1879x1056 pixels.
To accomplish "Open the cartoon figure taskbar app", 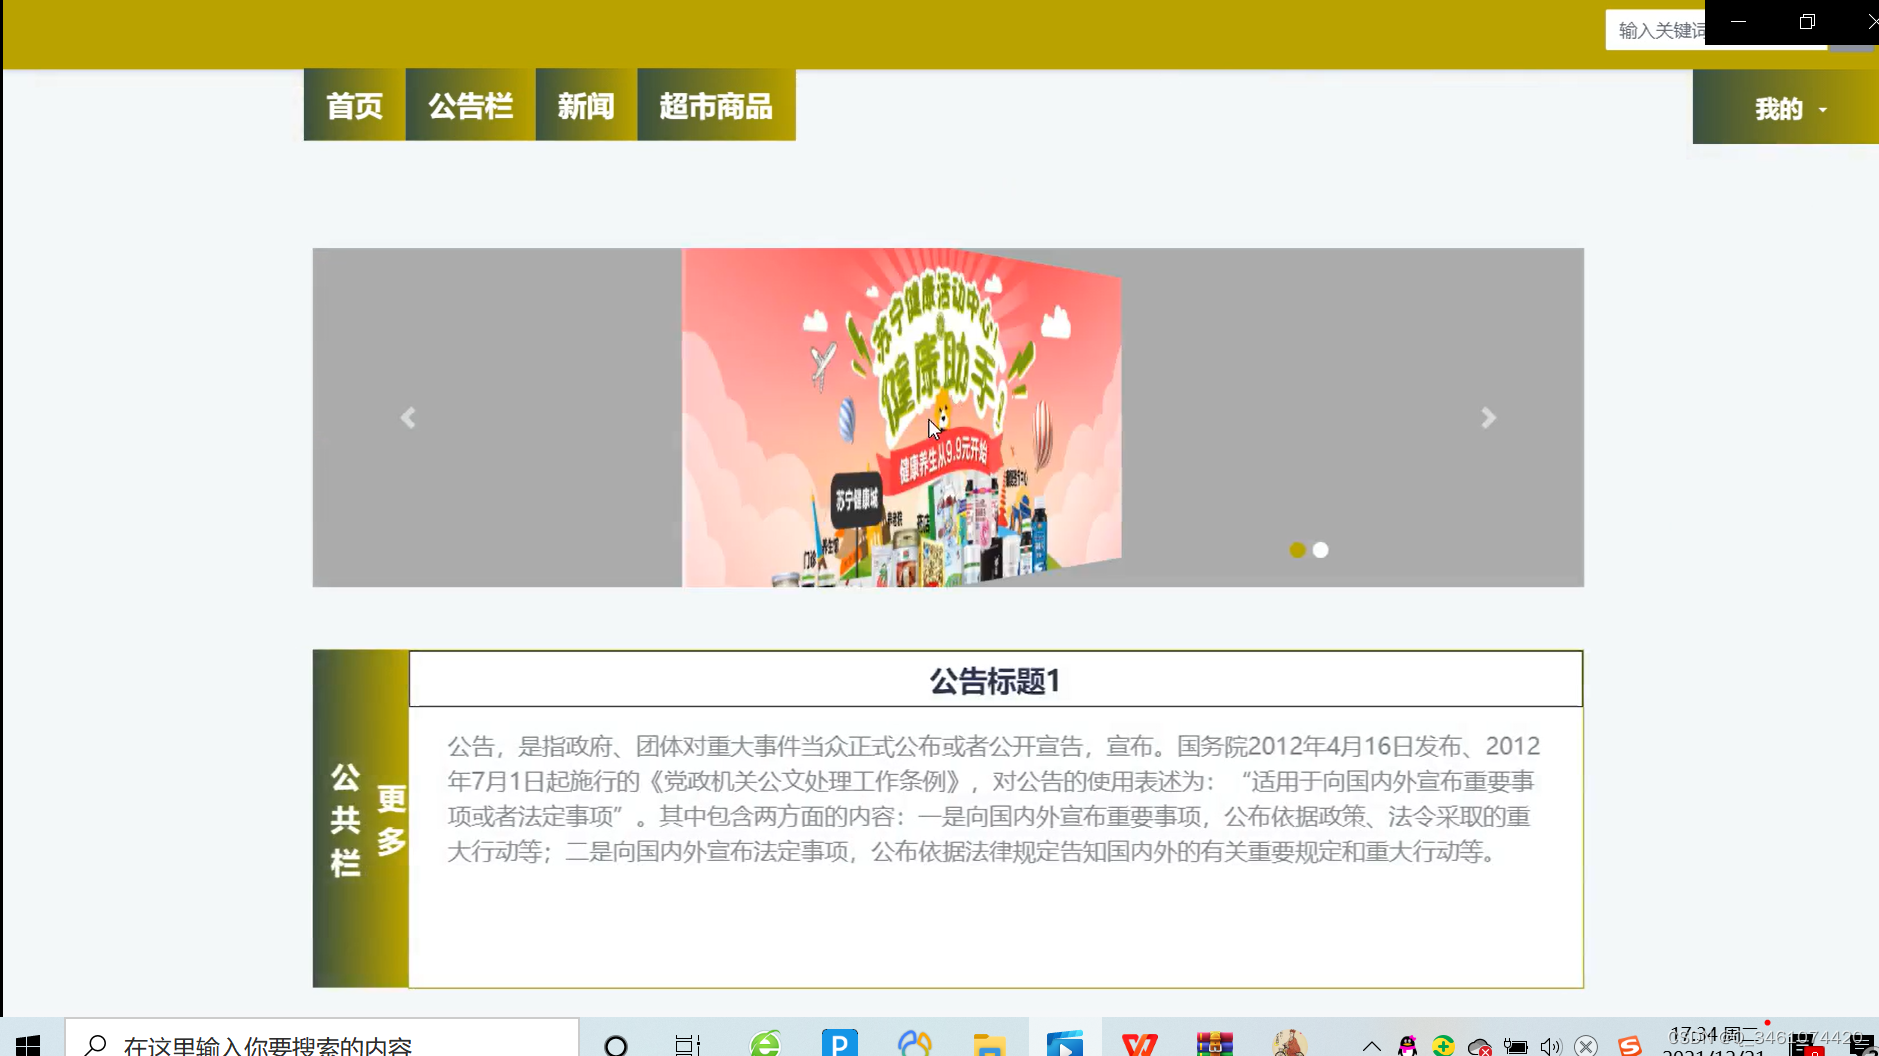I will 1290,1043.
